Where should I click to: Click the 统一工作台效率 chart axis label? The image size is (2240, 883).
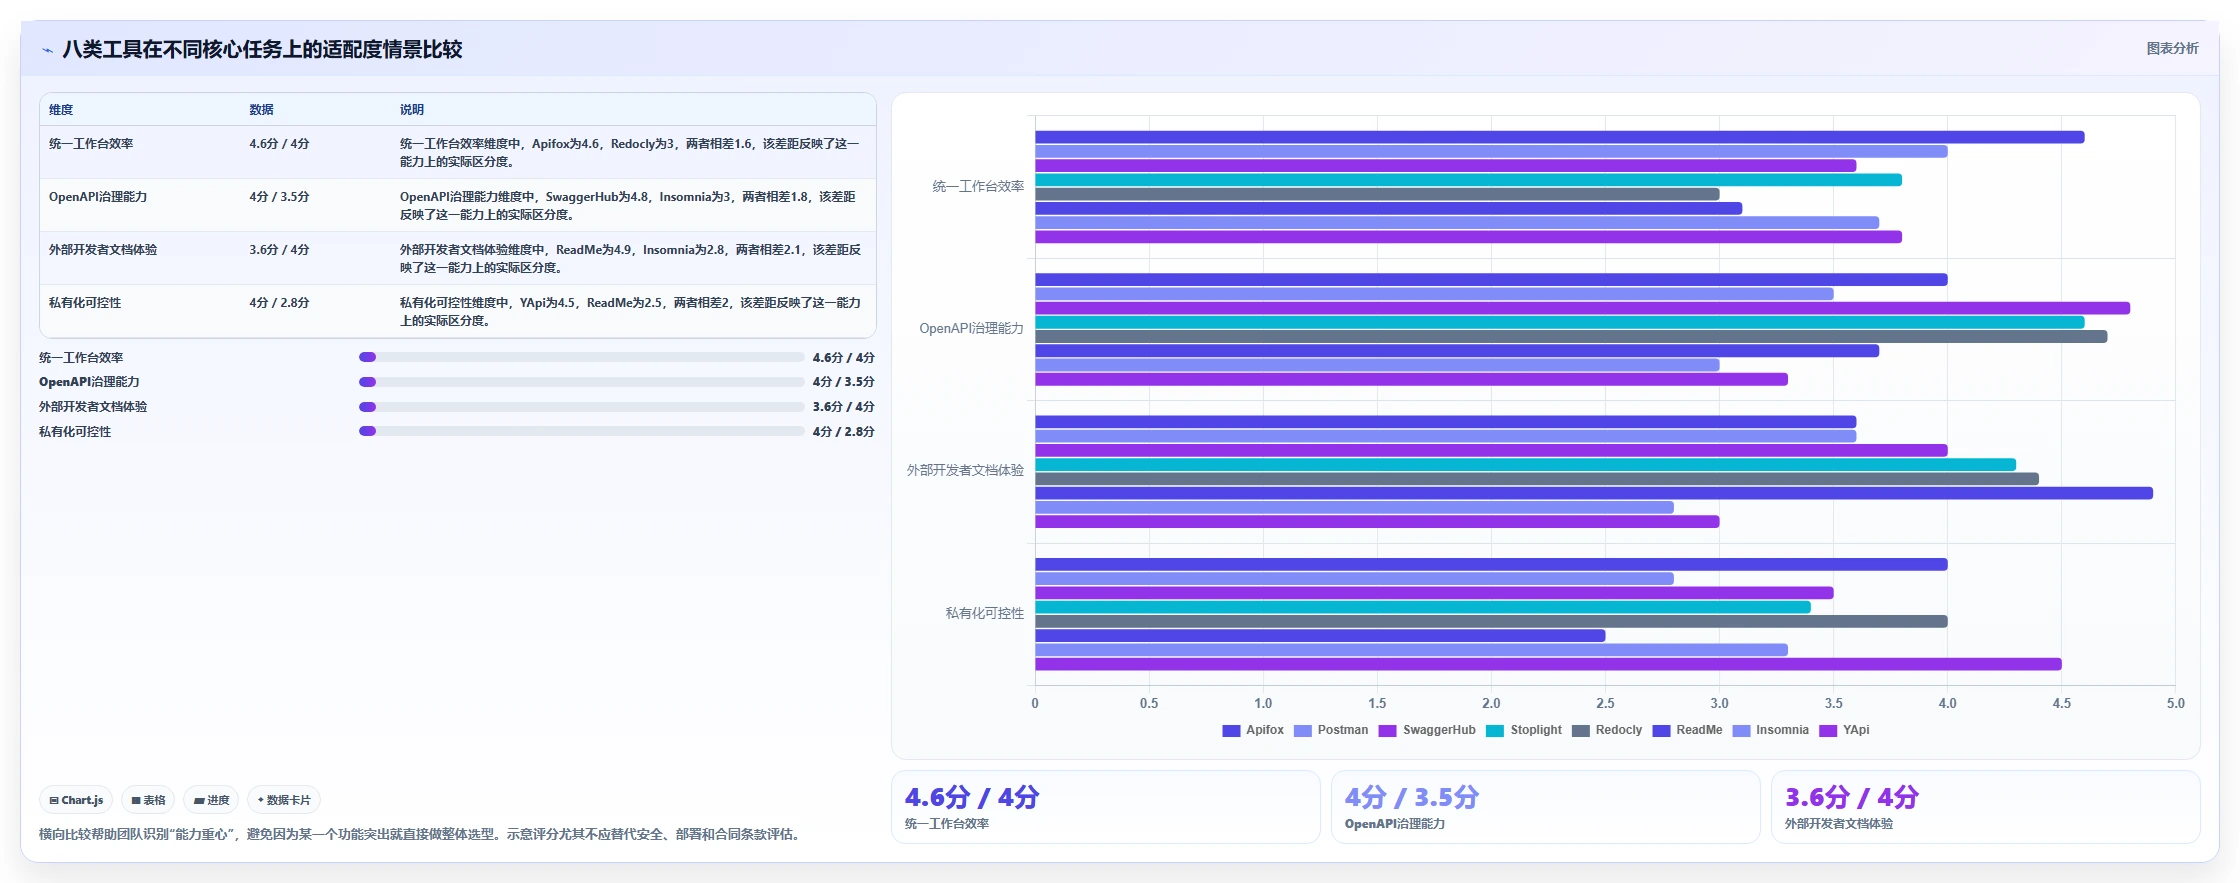pos(978,187)
